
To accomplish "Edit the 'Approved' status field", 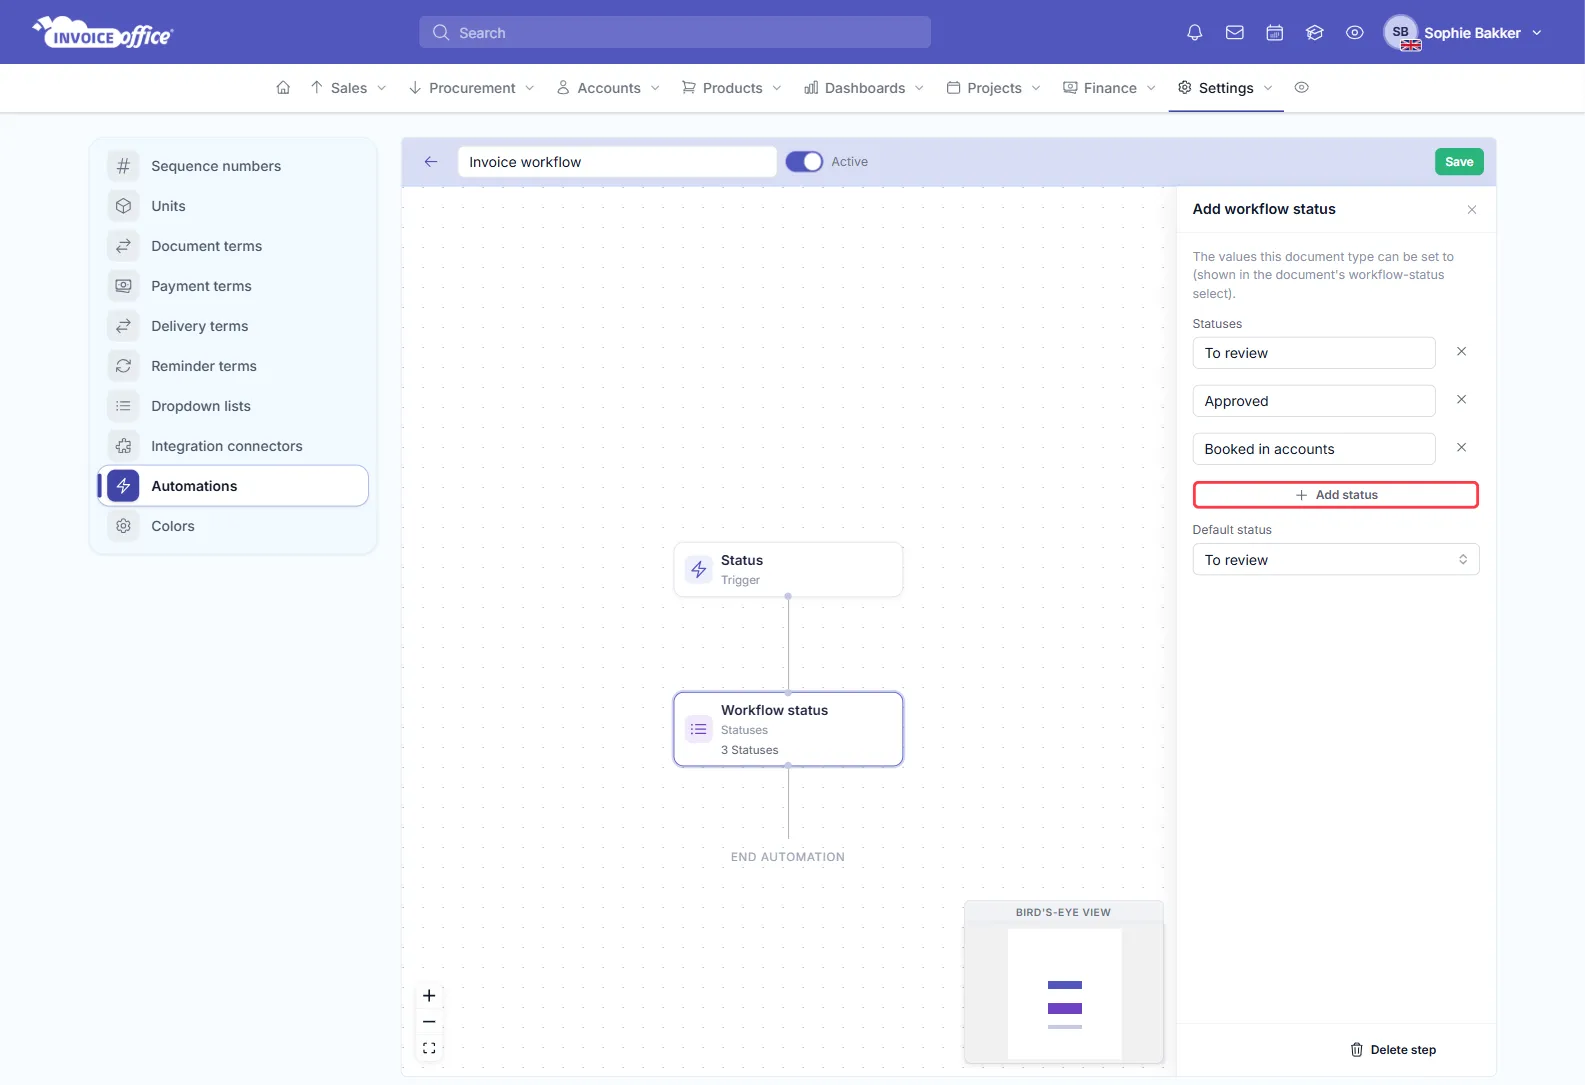I will (1314, 401).
